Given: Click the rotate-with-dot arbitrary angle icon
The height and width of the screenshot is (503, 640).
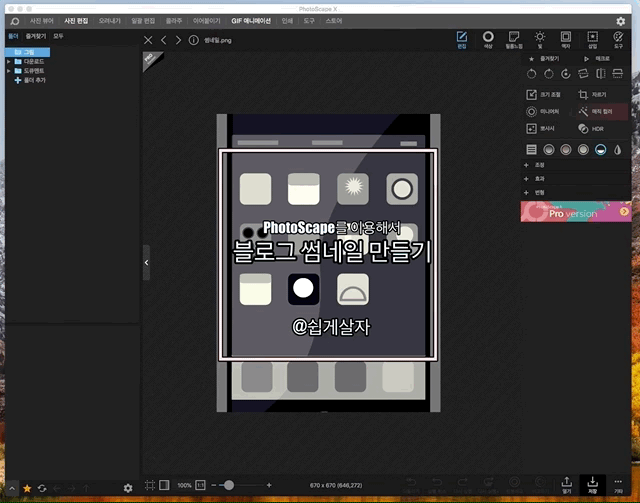Looking at the screenshot, I should click(x=566, y=74).
